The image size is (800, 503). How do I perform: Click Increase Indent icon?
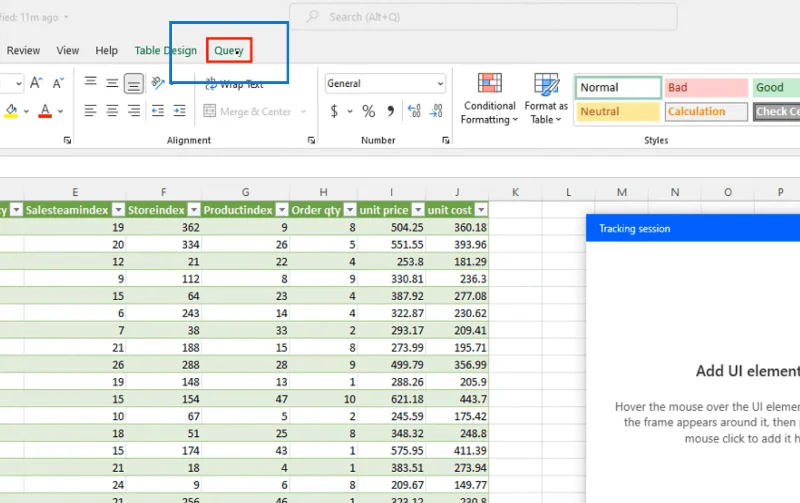180,111
